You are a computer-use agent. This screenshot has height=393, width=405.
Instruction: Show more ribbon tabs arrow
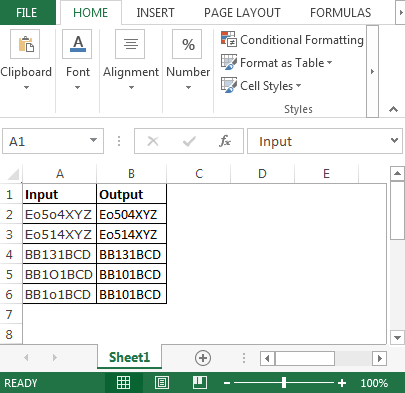tap(400, 13)
